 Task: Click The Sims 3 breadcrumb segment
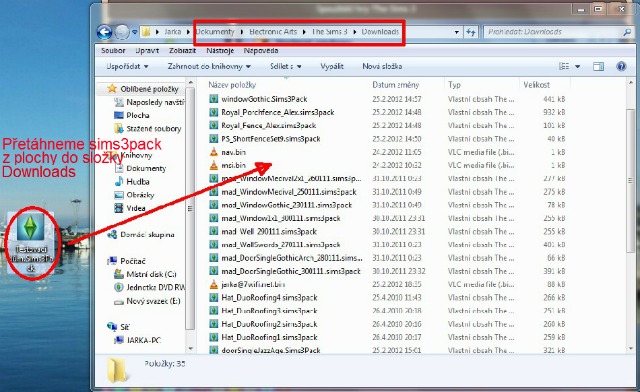(329, 31)
